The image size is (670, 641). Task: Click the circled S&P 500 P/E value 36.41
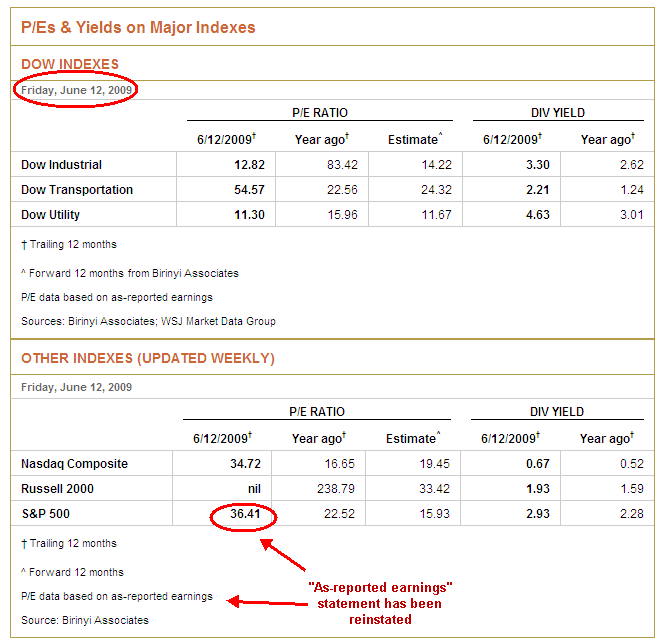point(243,514)
